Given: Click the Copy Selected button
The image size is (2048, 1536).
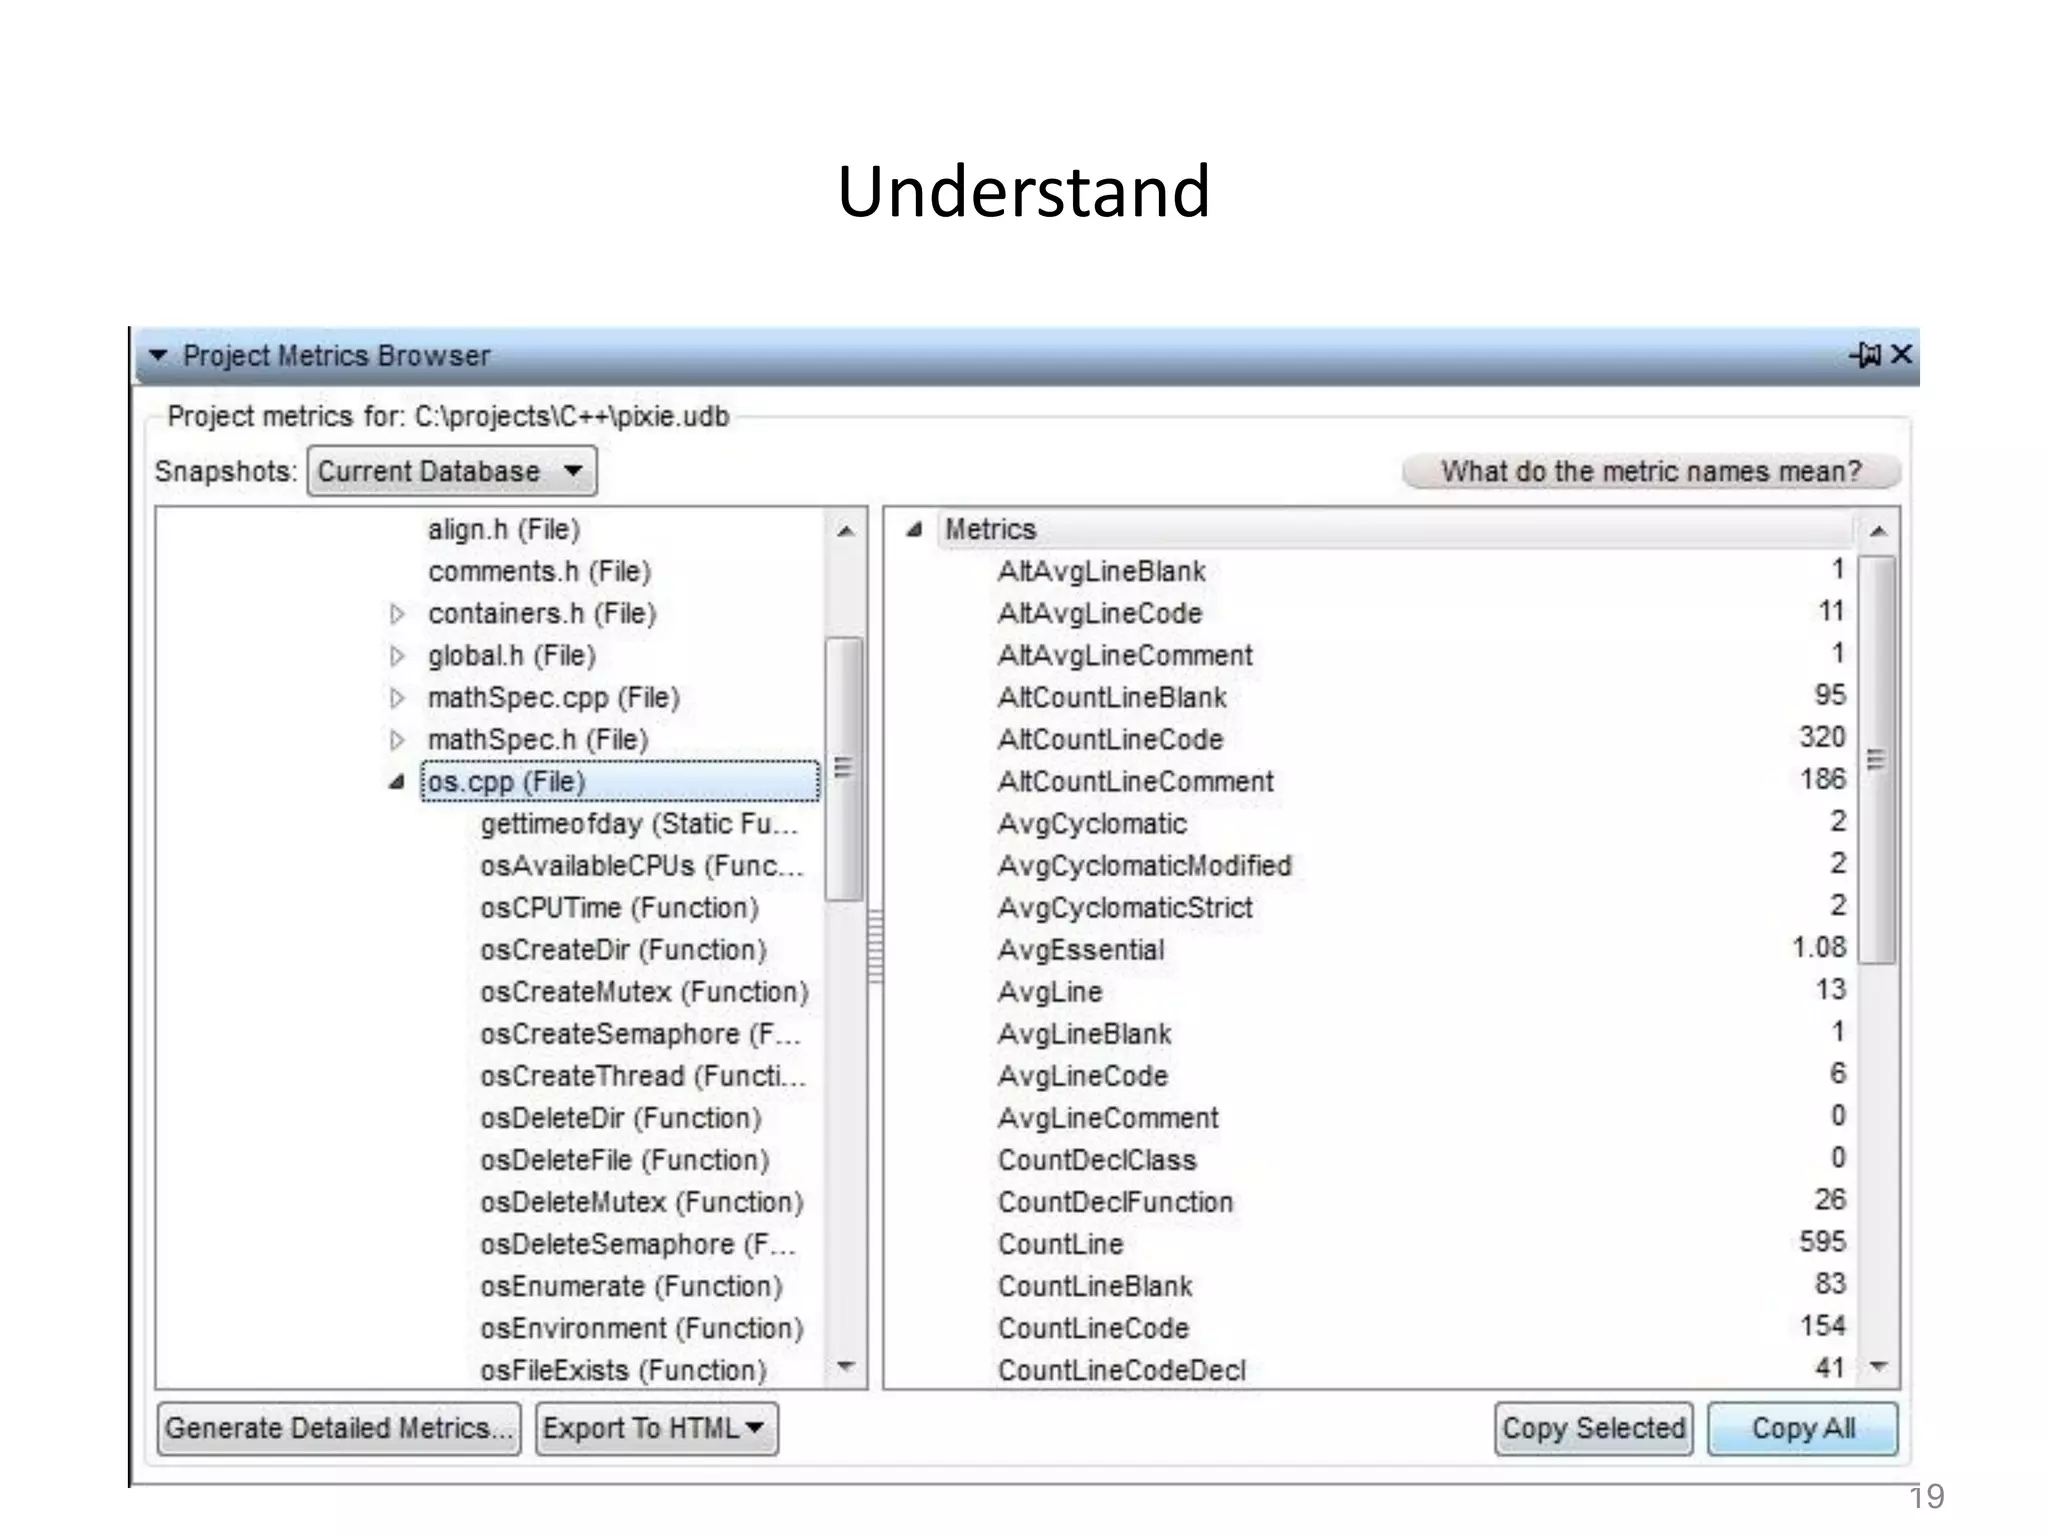Looking at the screenshot, I should point(1593,1428).
